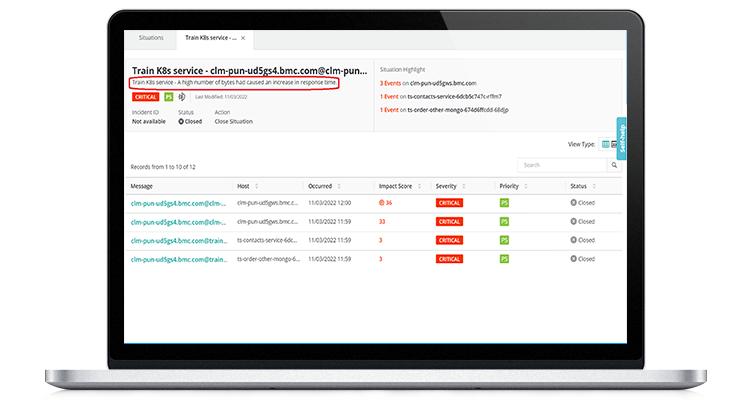750x400 pixels.
Task: Click Closed status icon in the 12:00 row
Action: [x=574, y=202]
